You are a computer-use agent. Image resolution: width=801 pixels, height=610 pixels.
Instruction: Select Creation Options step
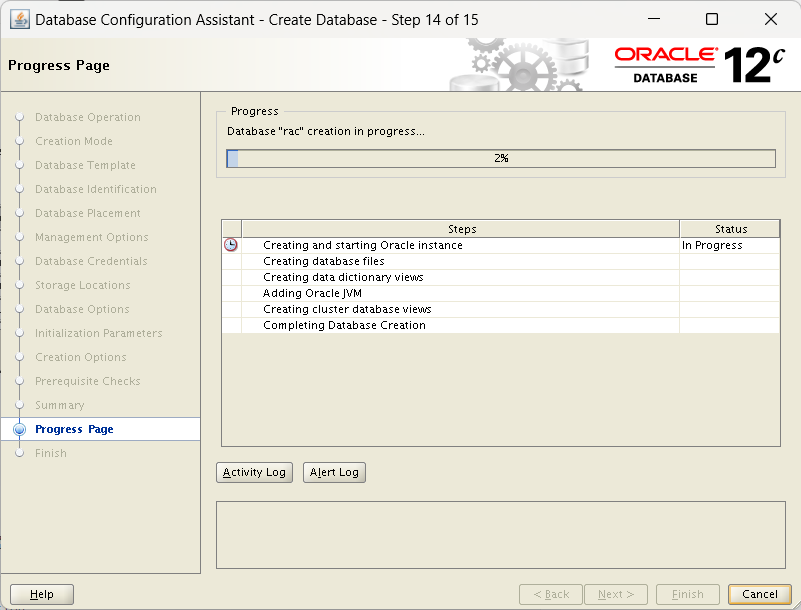(81, 358)
